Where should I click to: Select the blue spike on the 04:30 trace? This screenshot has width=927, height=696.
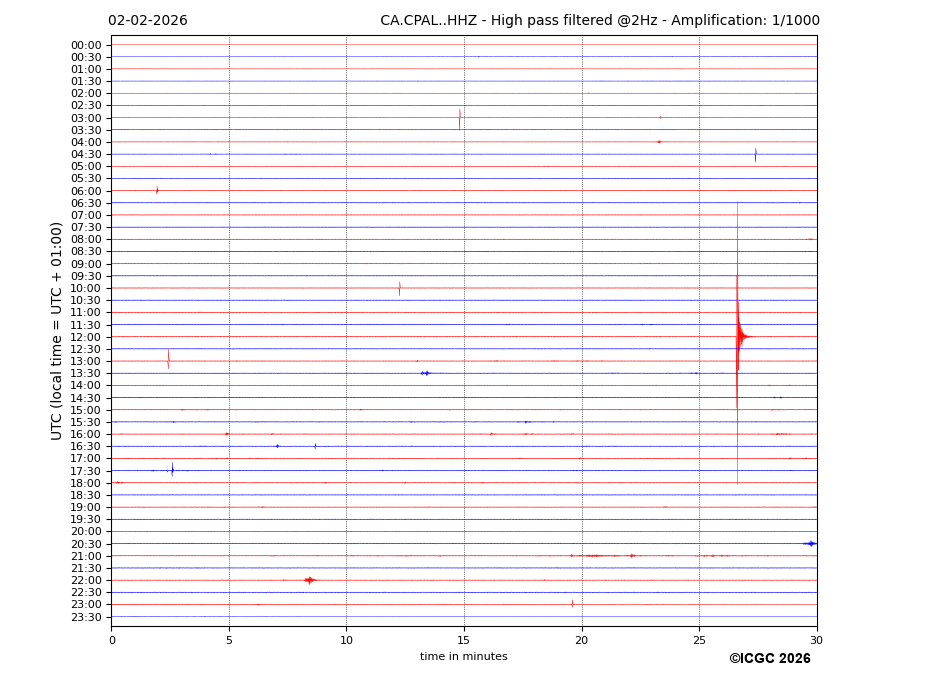755,155
